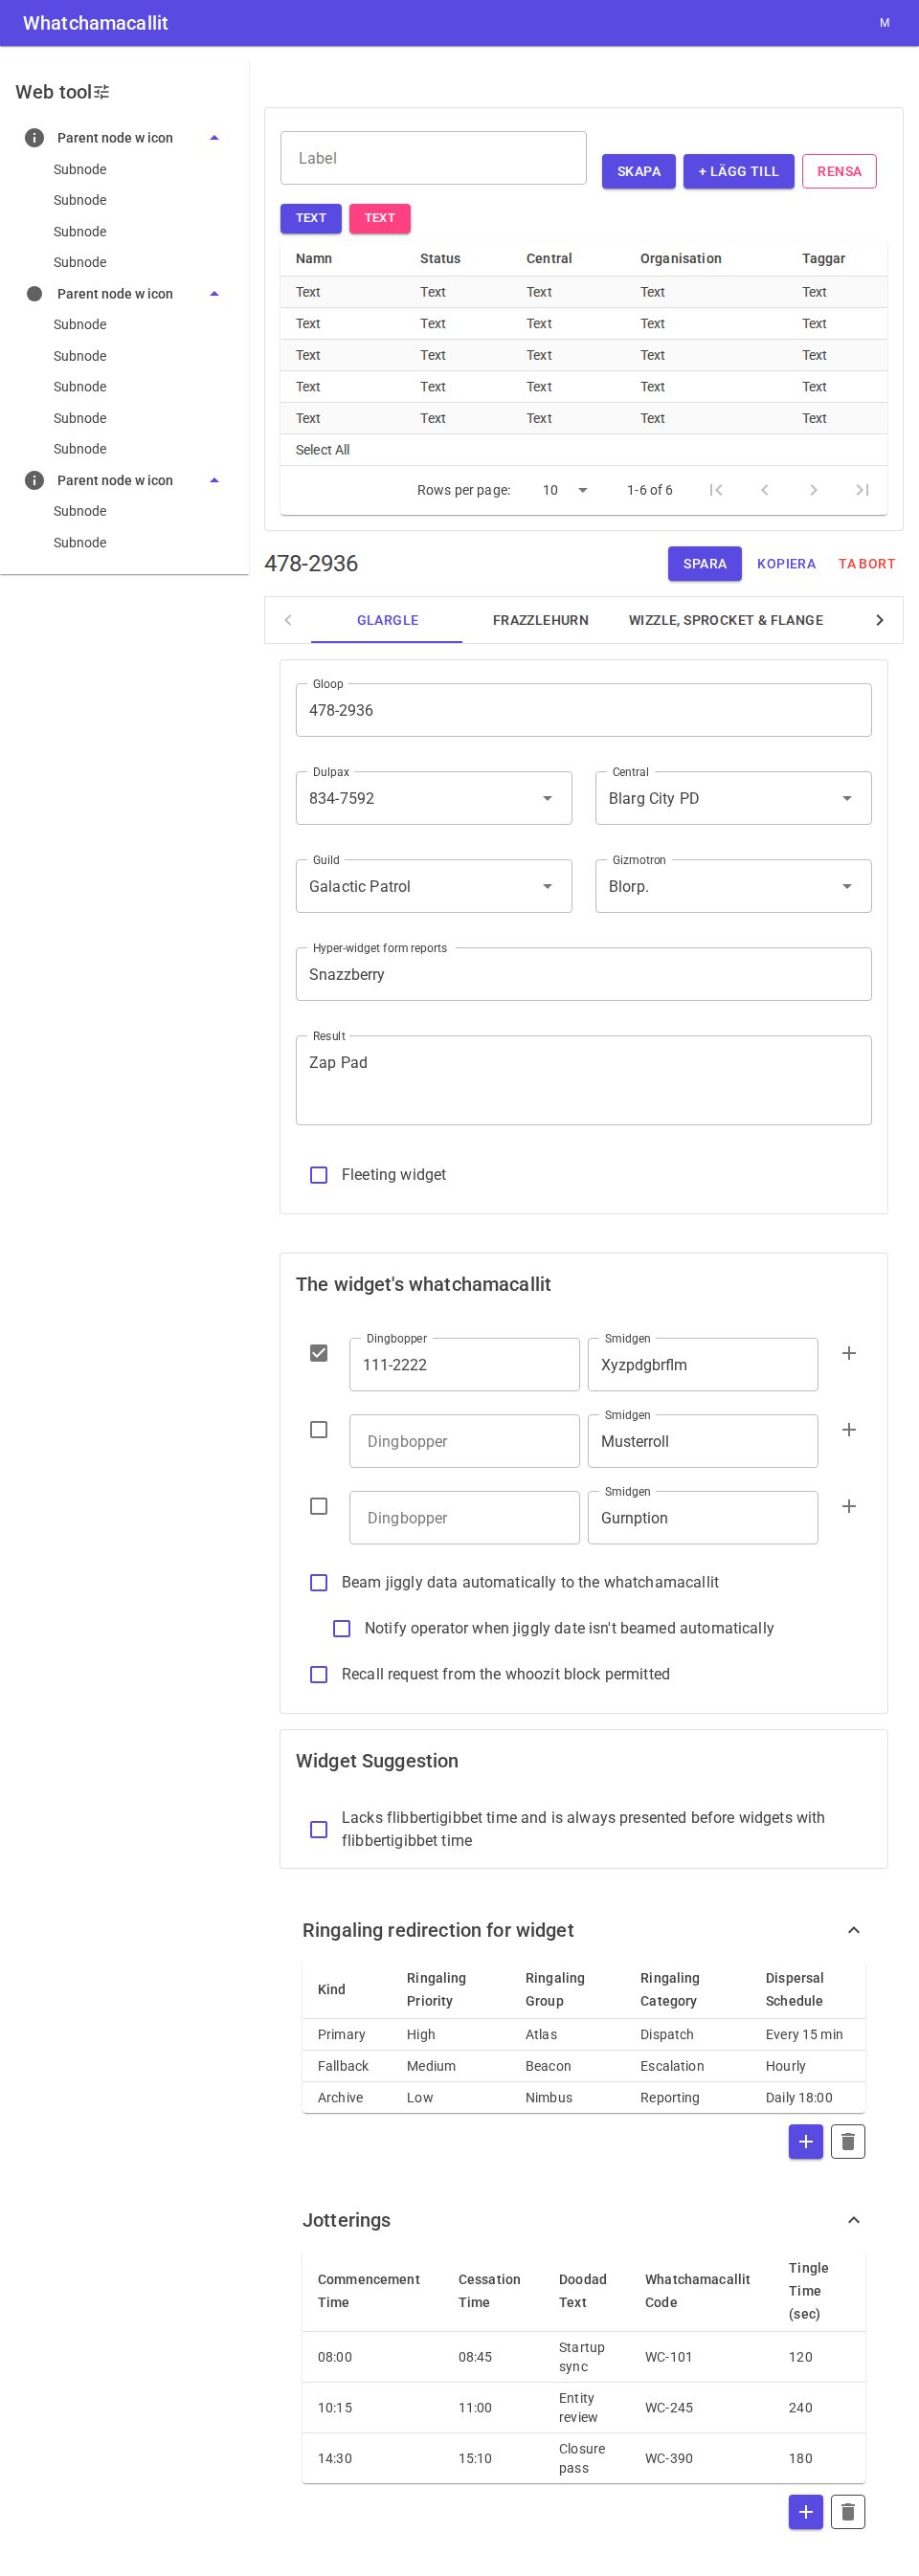Click the Result text area
This screenshot has width=919, height=2576.
coord(584,1080)
